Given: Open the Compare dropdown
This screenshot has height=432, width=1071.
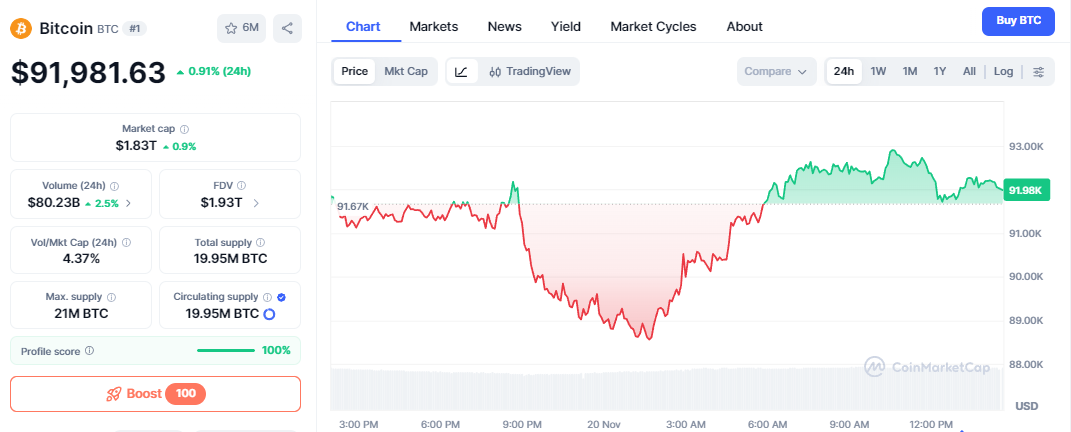Looking at the screenshot, I should click(x=777, y=72).
